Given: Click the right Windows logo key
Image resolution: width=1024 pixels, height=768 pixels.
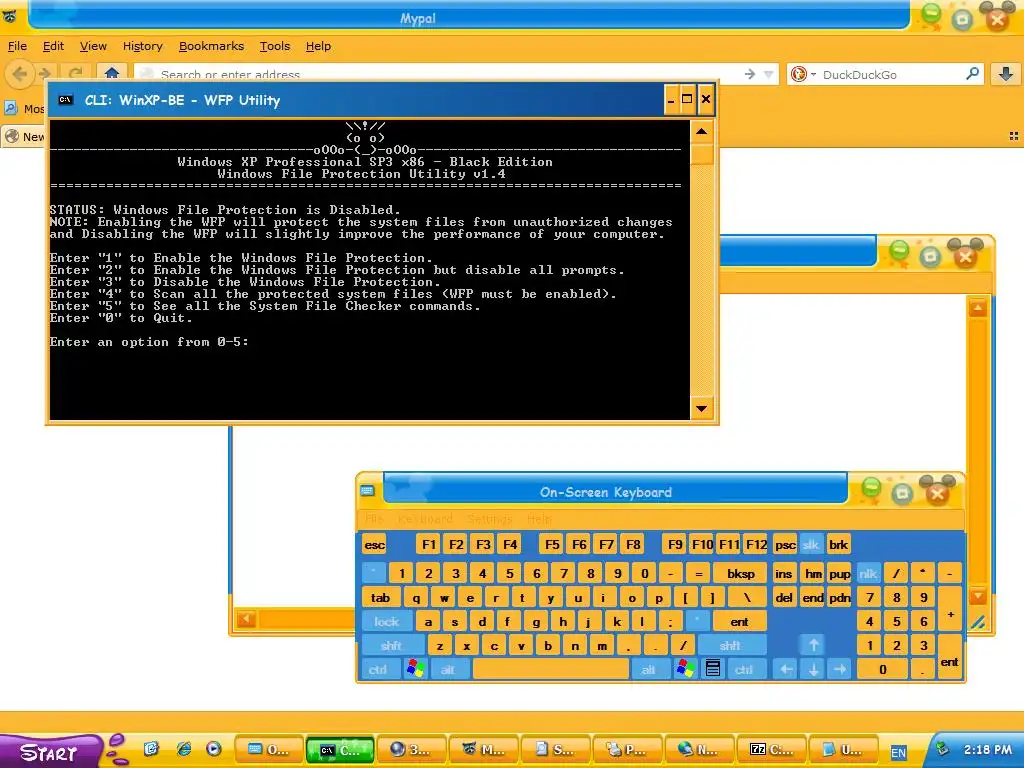Looking at the screenshot, I should [686, 668].
